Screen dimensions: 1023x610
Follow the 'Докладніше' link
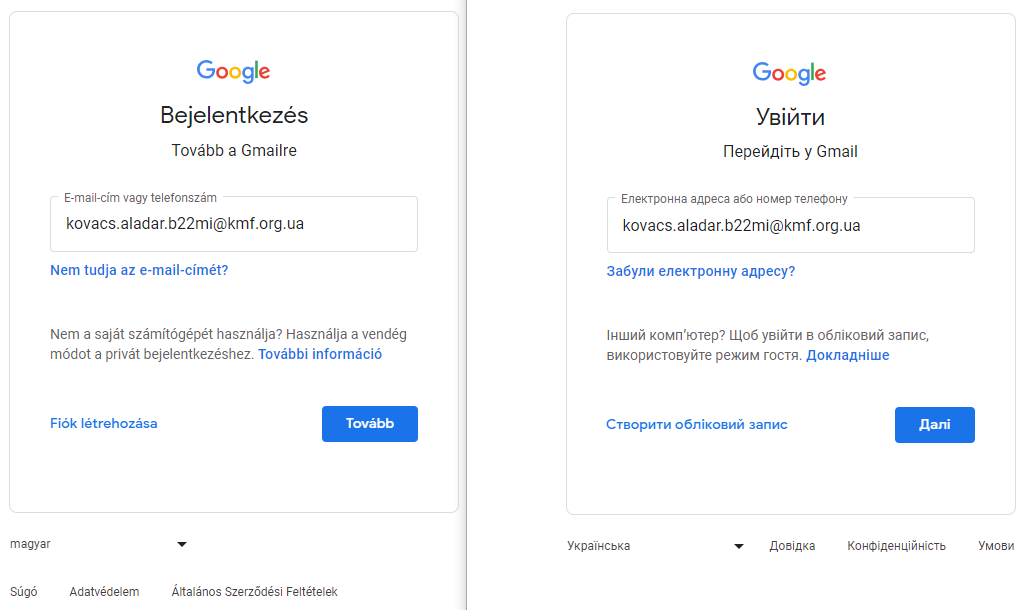847,355
